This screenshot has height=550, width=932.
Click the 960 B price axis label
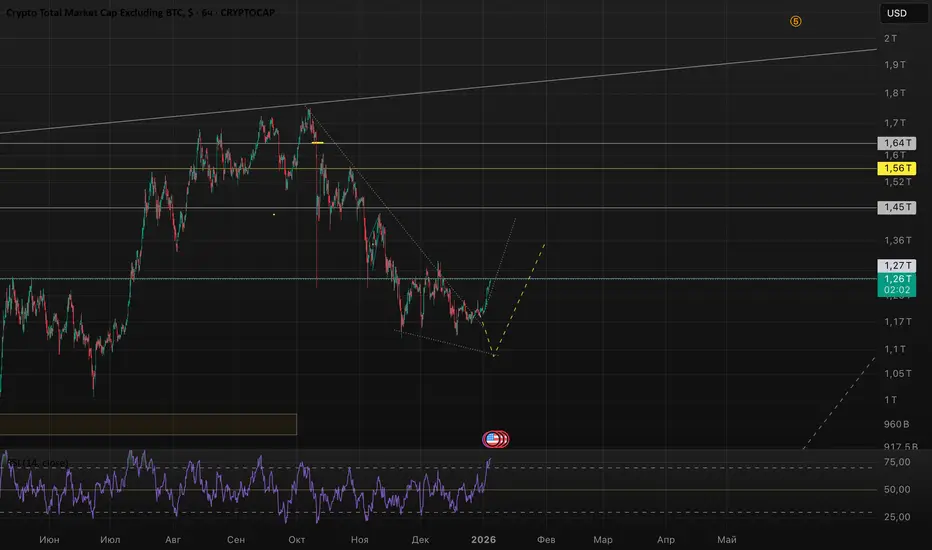pyautogui.click(x=896, y=424)
